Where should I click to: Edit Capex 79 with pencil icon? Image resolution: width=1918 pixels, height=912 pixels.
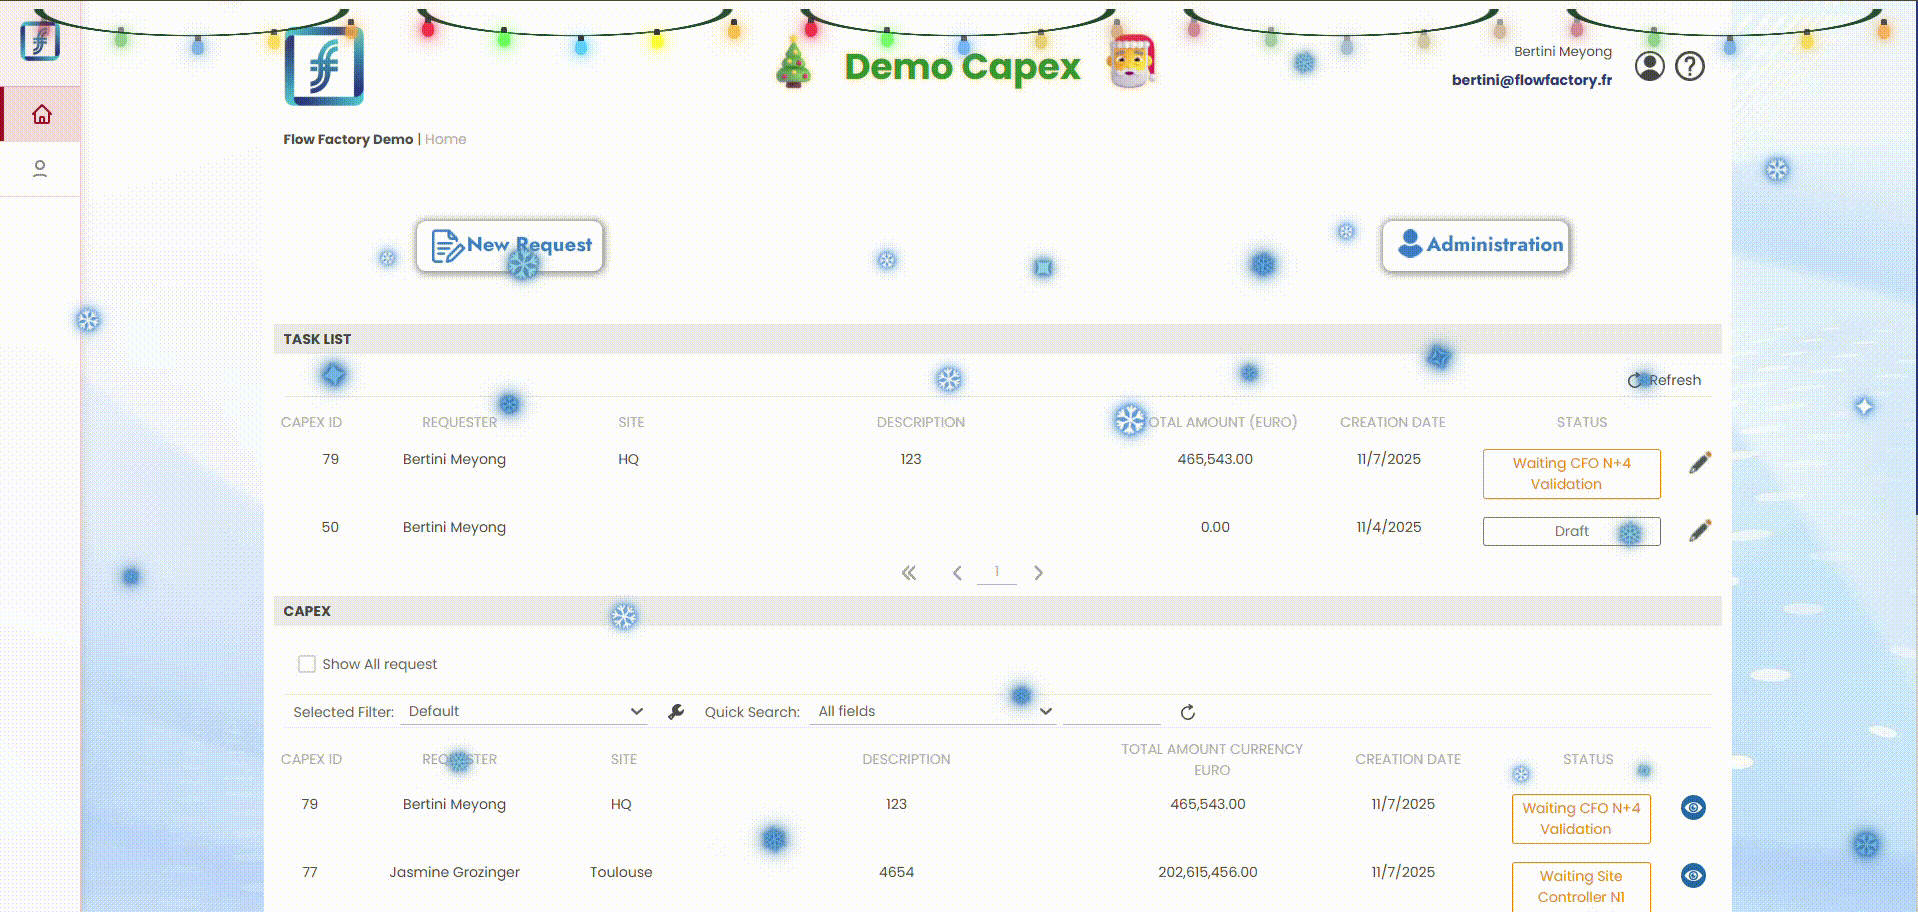coord(1699,463)
